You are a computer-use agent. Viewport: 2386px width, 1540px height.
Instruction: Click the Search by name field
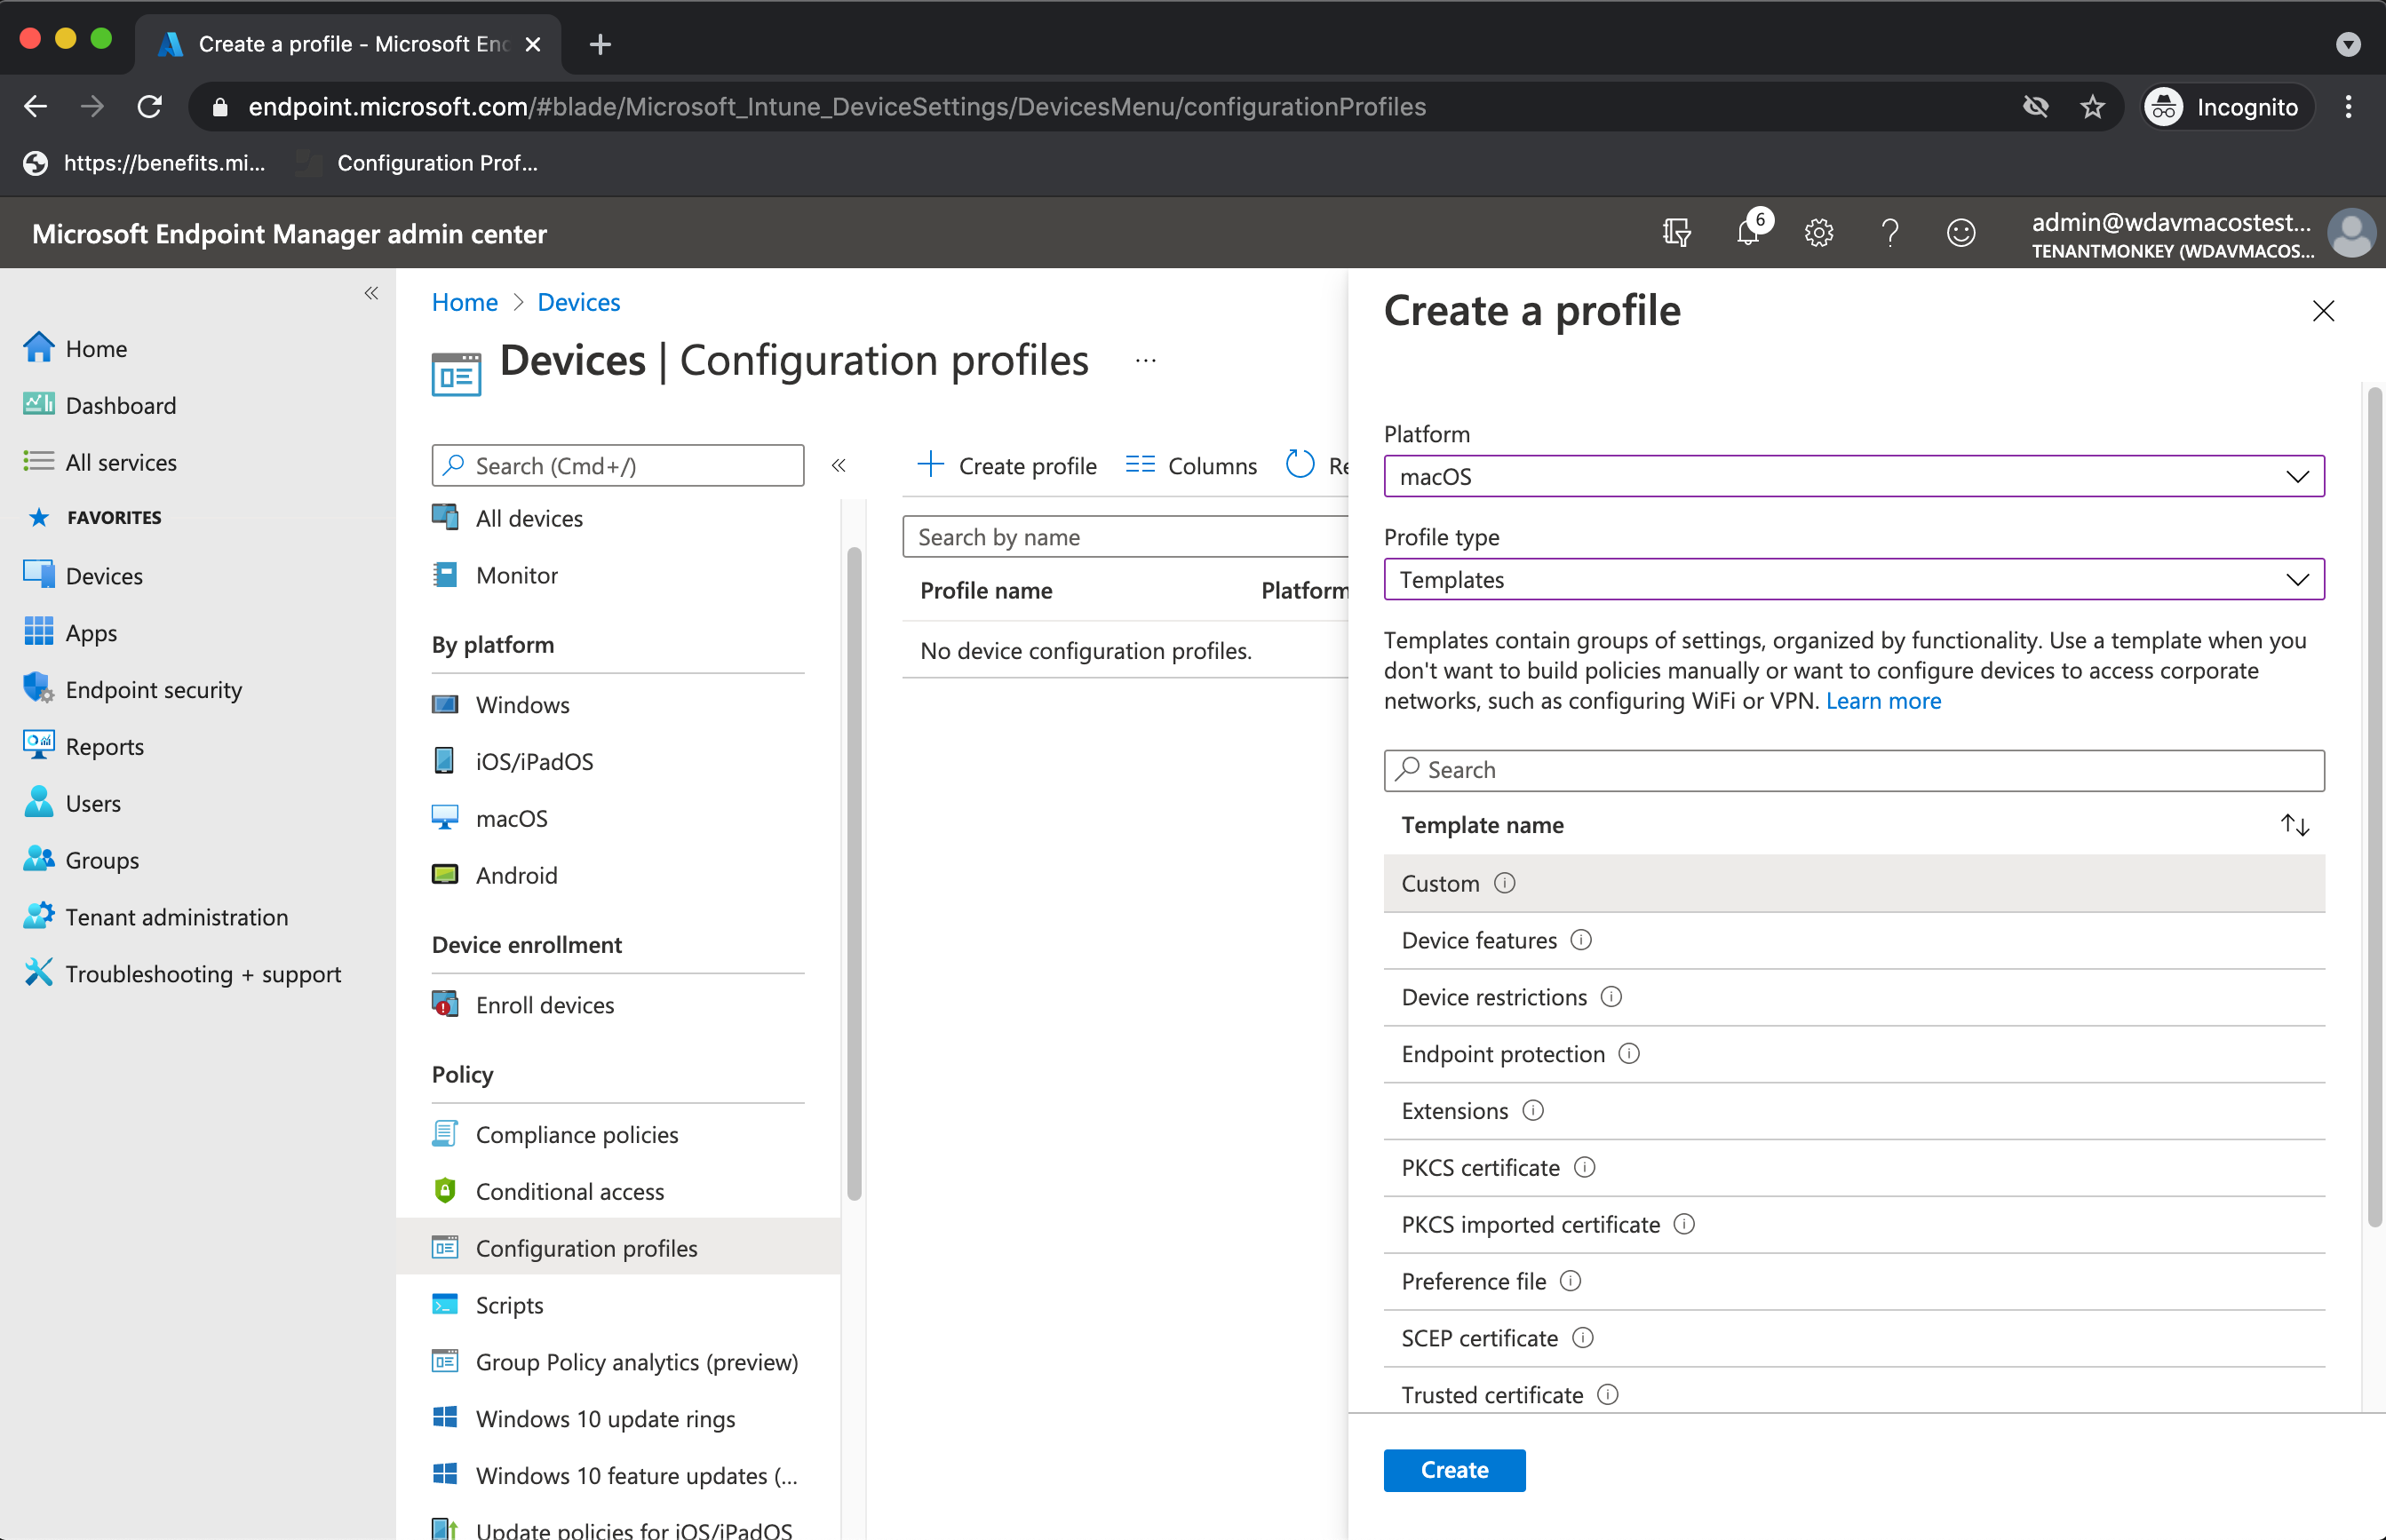[1125, 537]
